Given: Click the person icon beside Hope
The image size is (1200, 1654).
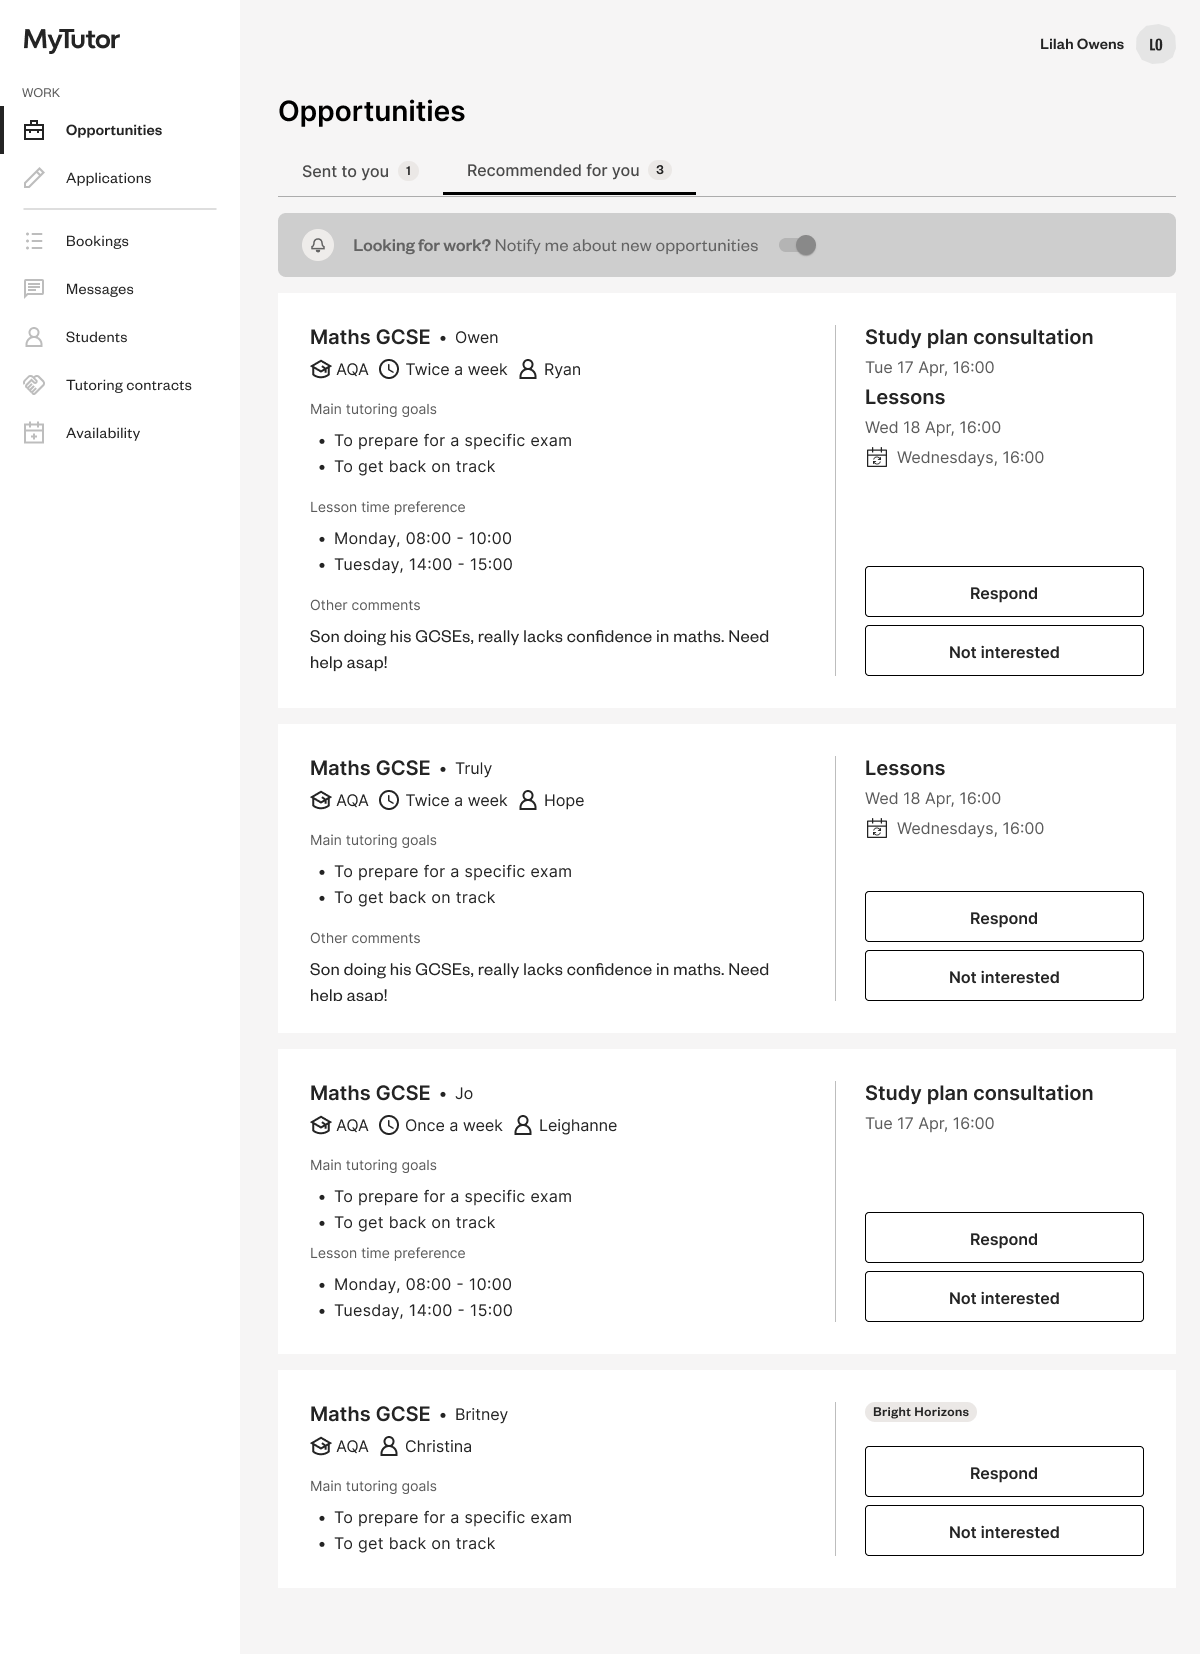Looking at the screenshot, I should pyautogui.click(x=528, y=800).
